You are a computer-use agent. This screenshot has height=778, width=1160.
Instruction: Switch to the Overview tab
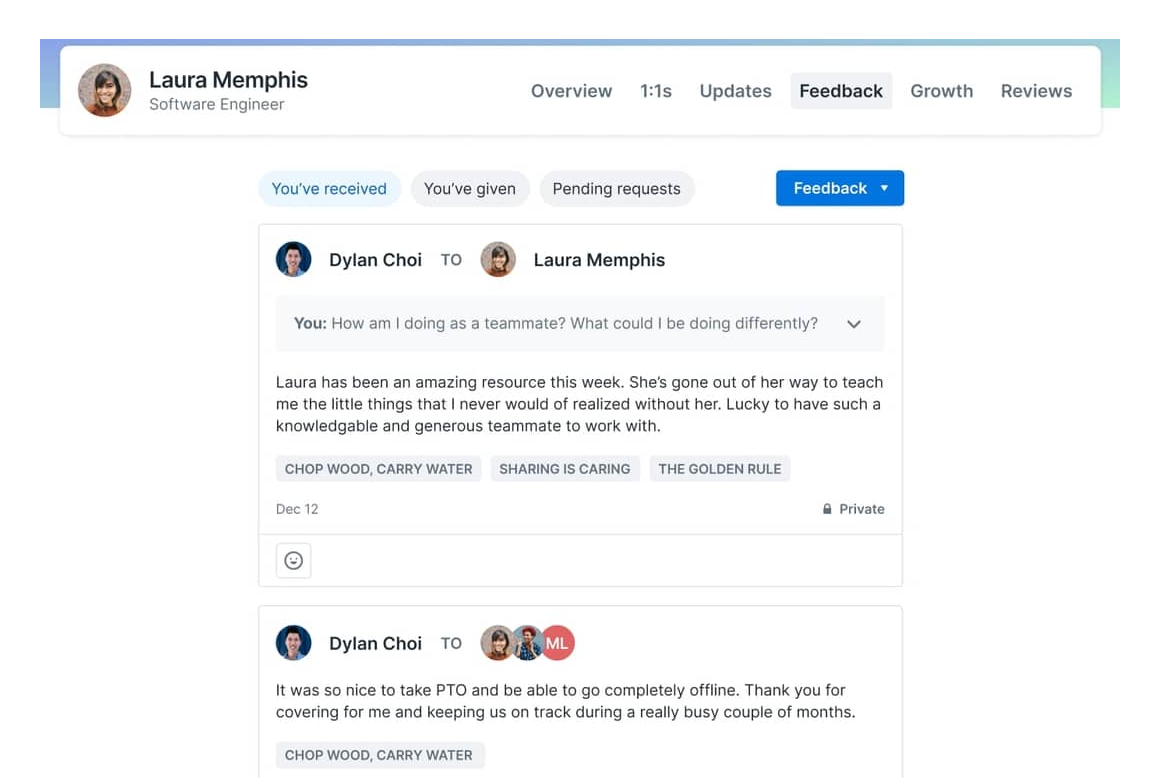[571, 91]
